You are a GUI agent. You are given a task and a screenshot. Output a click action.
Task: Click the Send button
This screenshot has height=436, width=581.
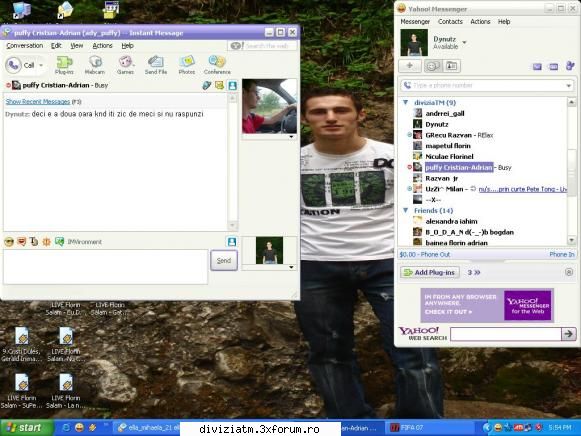(x=224, y=260)
